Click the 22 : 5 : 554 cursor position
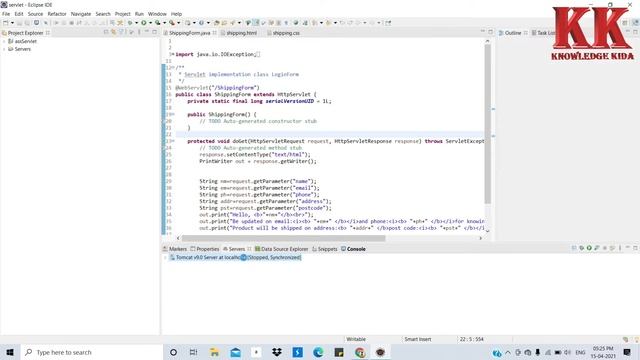The height and width of the screenshot is (360, 640). click(471, 339)
